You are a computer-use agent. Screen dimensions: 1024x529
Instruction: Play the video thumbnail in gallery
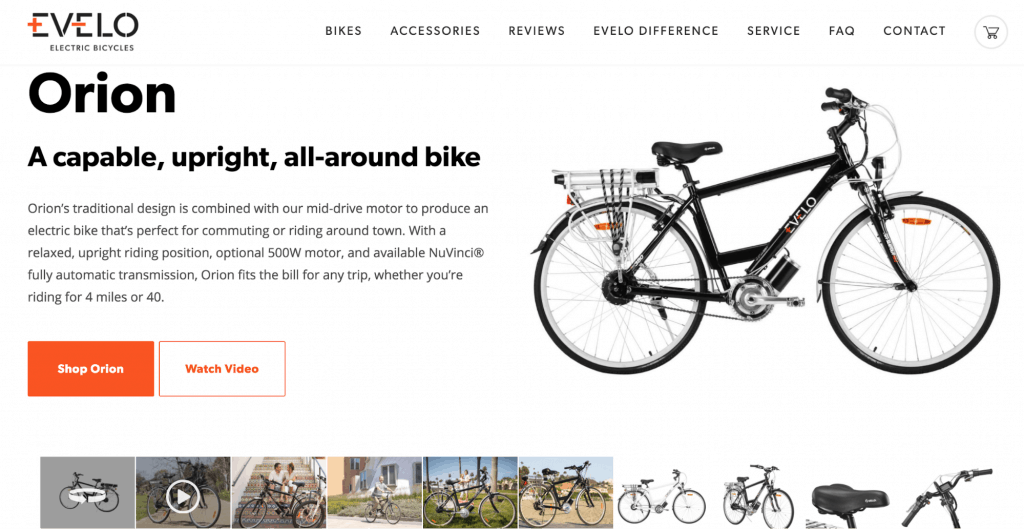[x=183, y=492]
